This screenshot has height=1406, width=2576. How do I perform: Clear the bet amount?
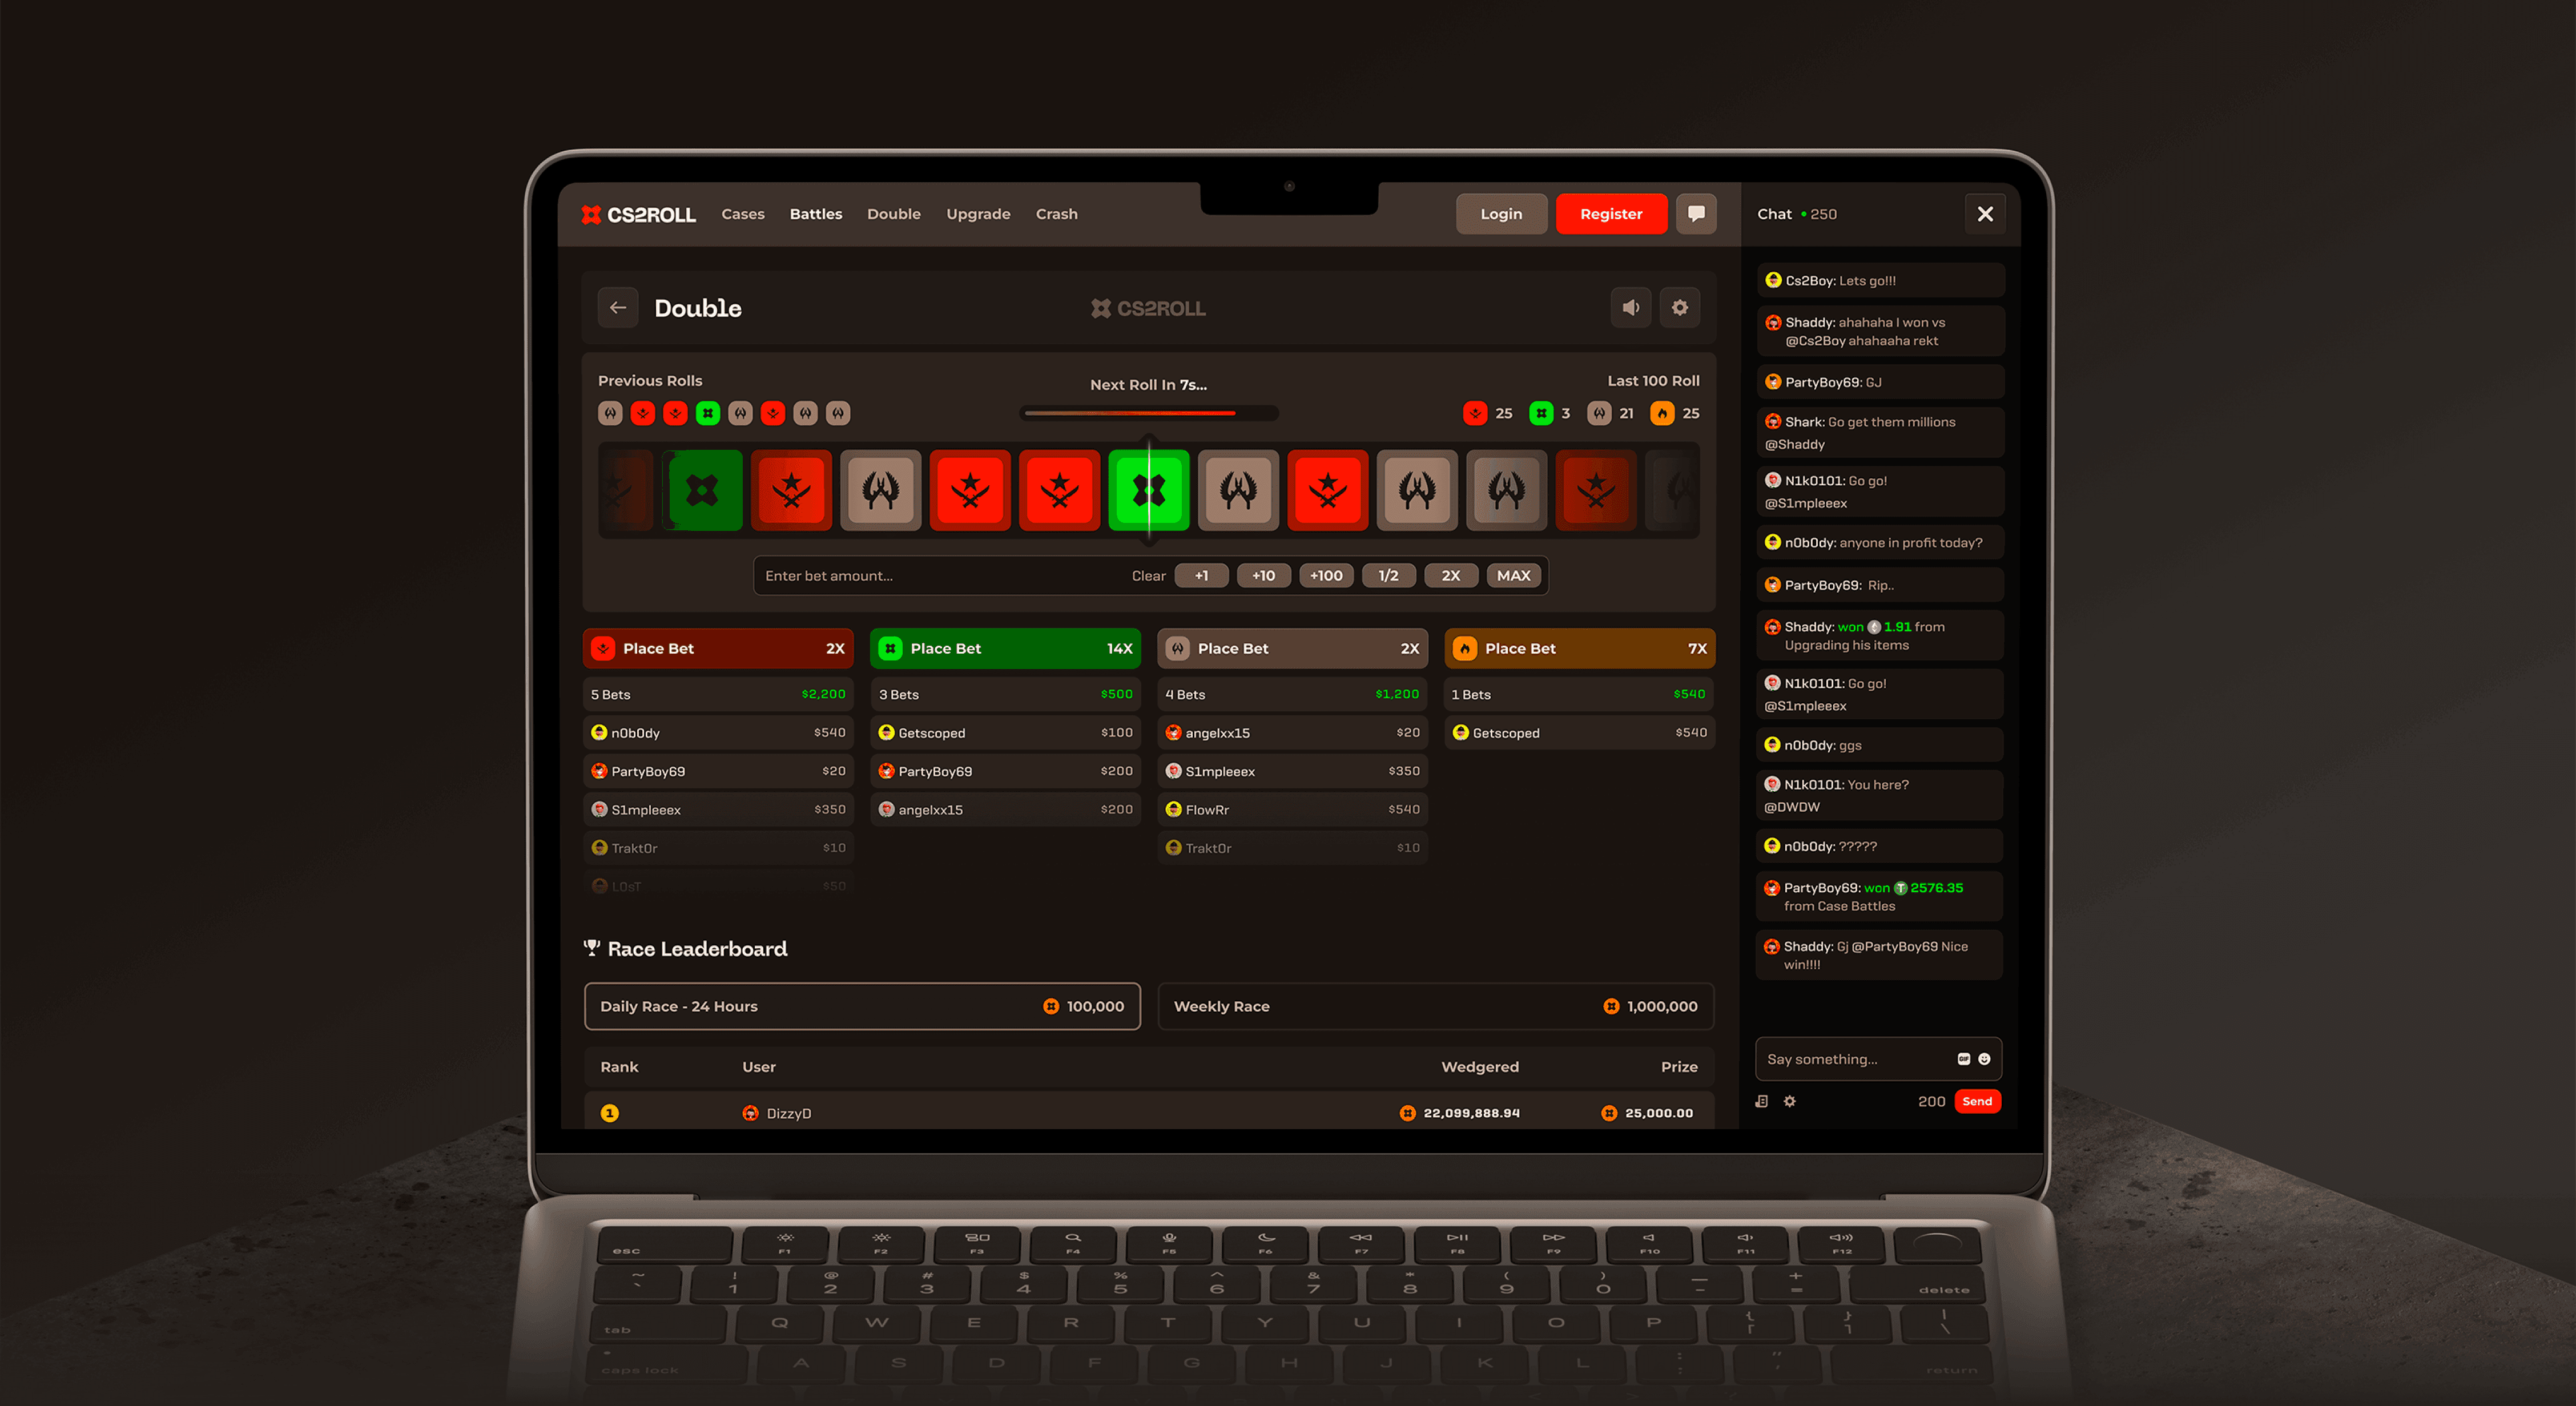point(1148,576)
